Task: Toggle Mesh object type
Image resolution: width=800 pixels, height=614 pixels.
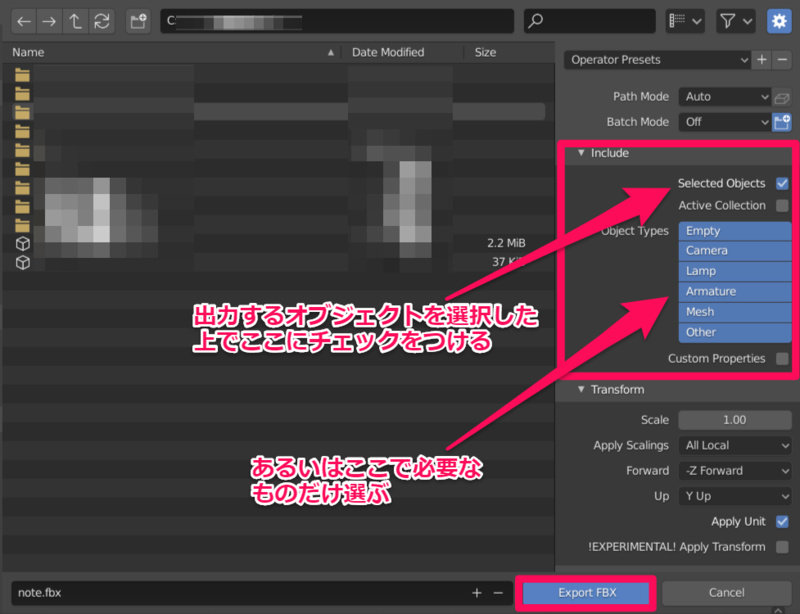Action: pyautogui.click(x=735, y=312)
